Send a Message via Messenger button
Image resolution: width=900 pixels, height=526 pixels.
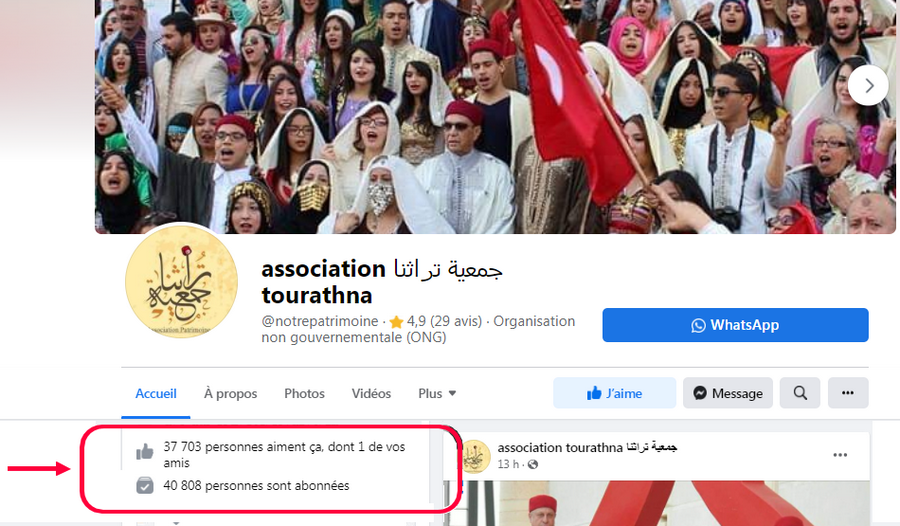pyautogui.click(x=727, y=393)
